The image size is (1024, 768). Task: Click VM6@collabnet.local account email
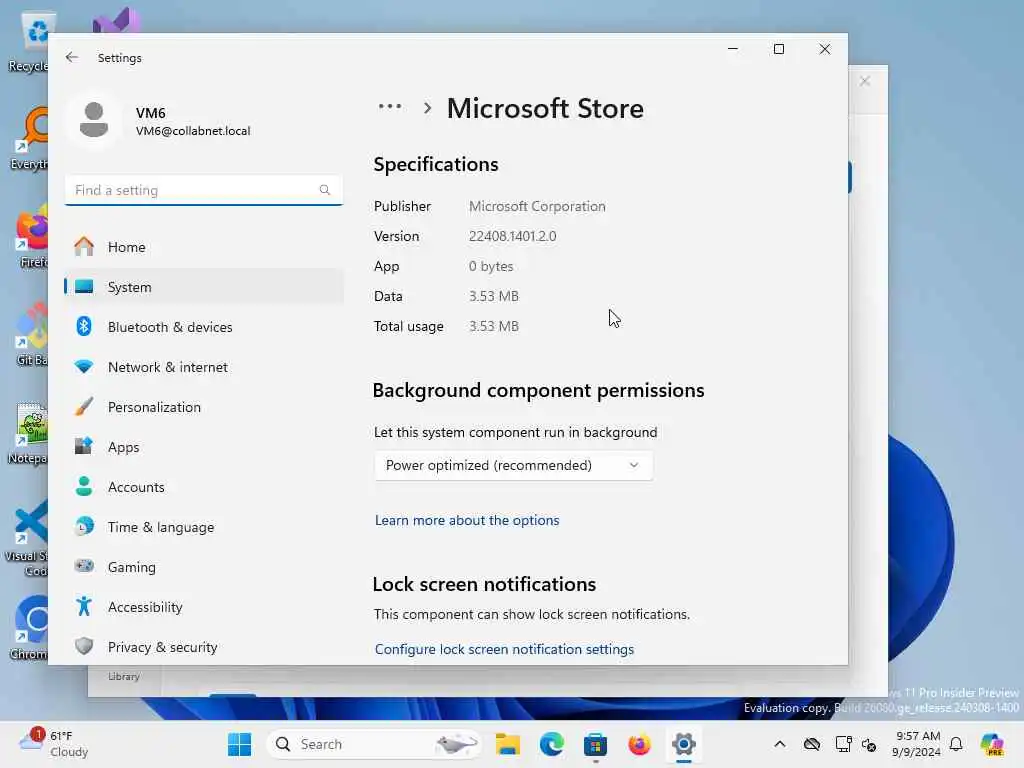click(193, 131)
